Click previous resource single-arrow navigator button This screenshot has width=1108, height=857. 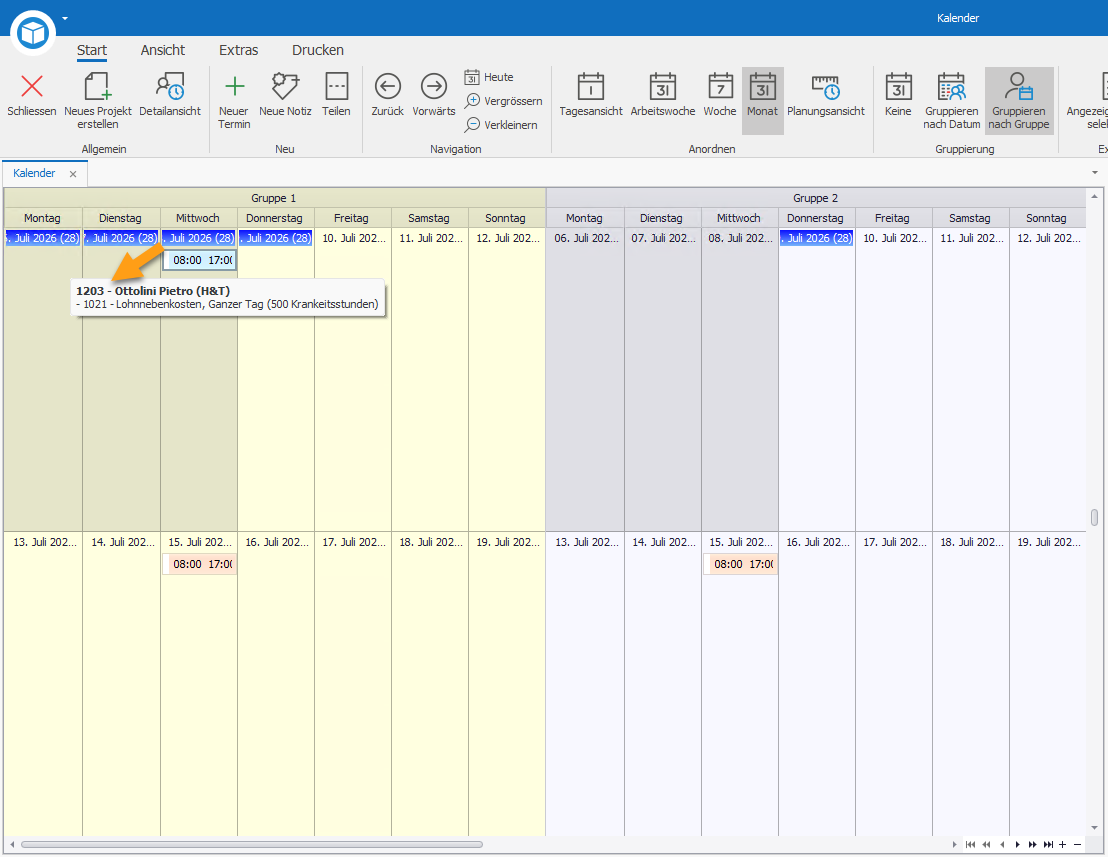[x=1002, y=844]
